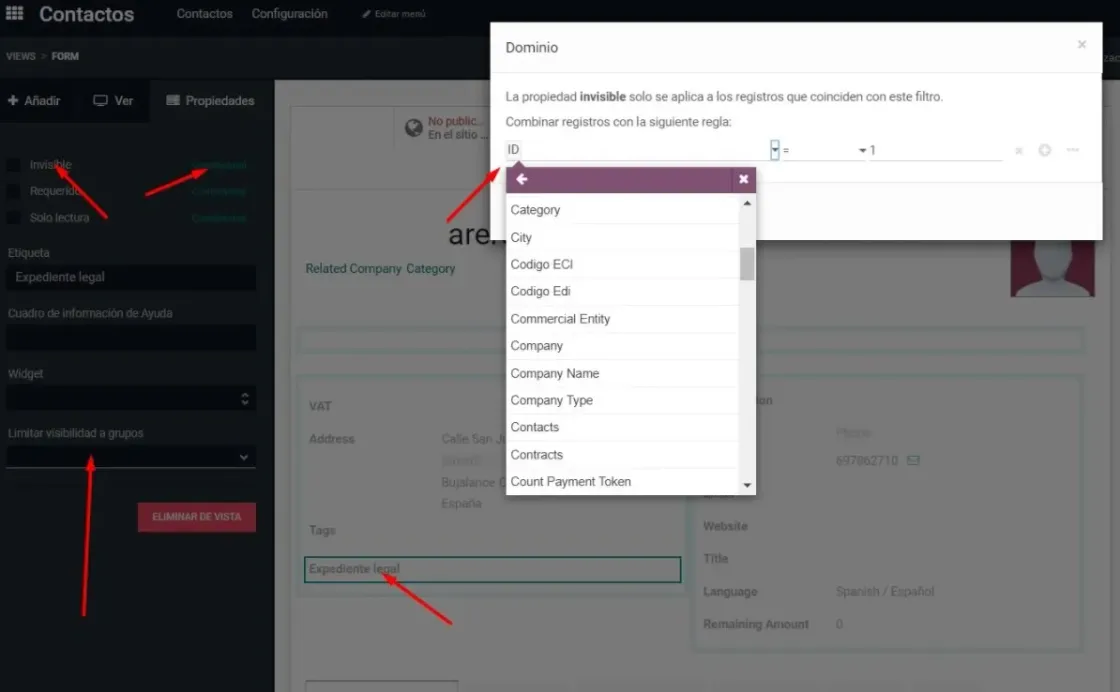Click the field list scroll up arrow
Image resolution: width=1120 pixels, height=692 pixels.
click(x=747, y=204)
